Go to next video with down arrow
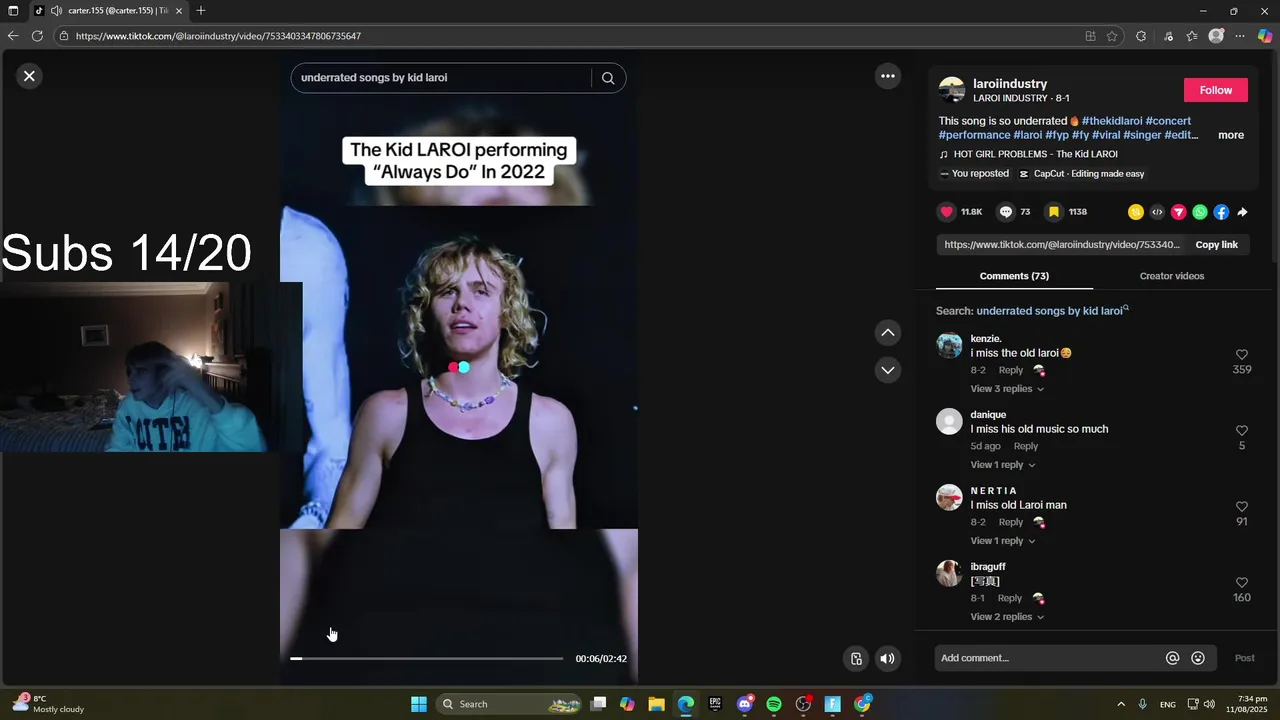Viewport: 1280px width, 720px height. (x=887, y=370)
